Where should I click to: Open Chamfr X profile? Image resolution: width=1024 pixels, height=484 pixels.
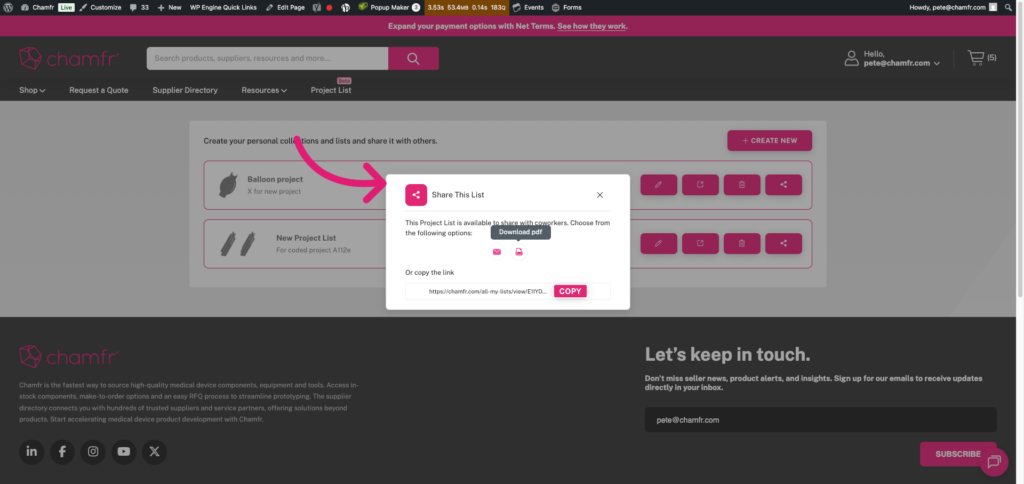pyautogui.click(x=154, y=451)
